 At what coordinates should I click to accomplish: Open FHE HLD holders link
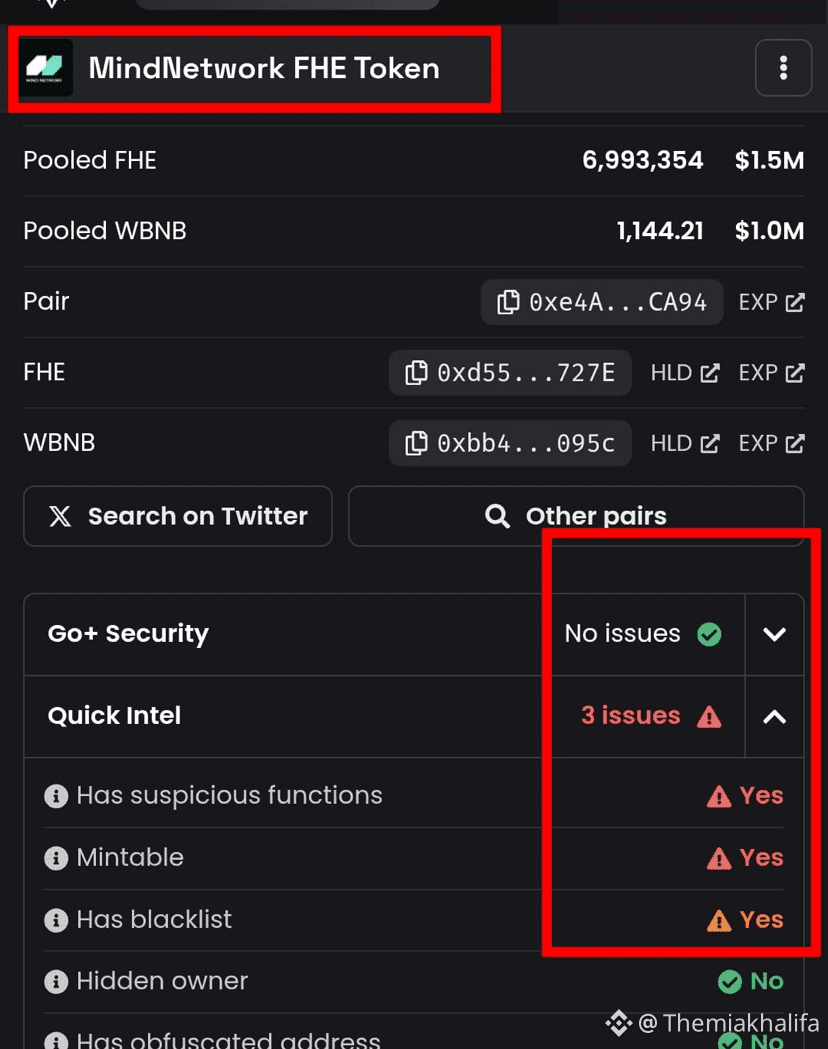[x=685, y=373]
